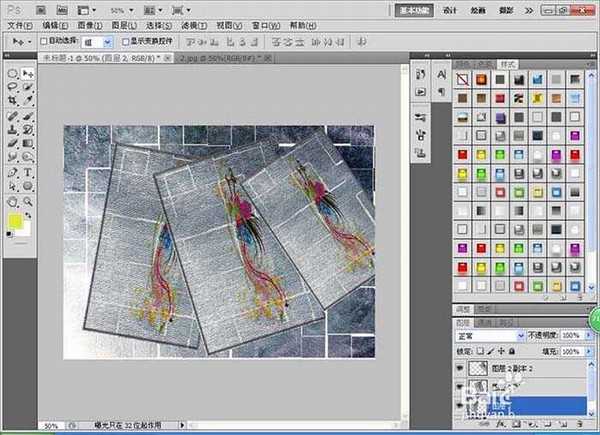Select the Lasso tool
This screenshot has width=600, height=435.
click(12, 88)
